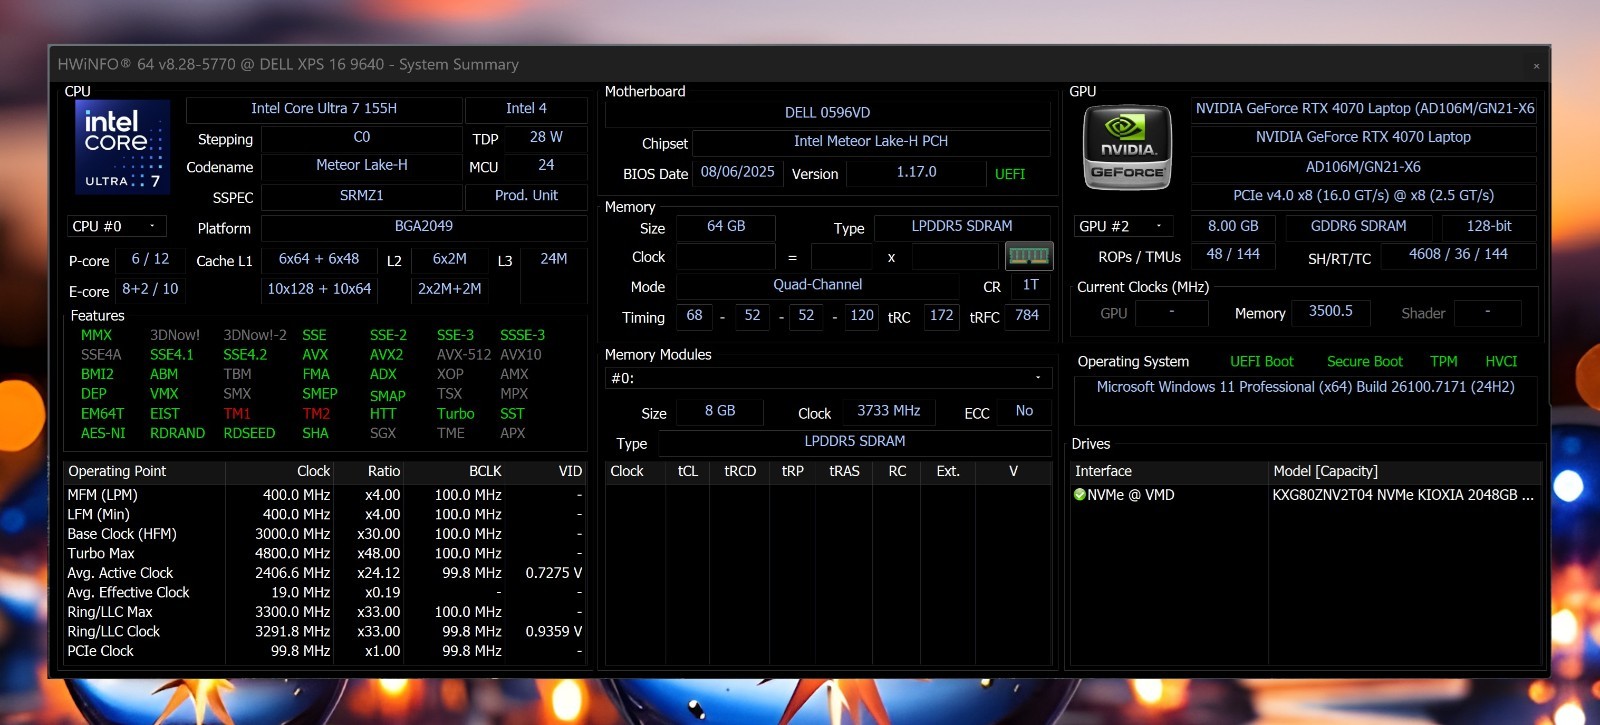Click the Ratio column header
This screenshot has width=1600, height=725.
[369, 471]
